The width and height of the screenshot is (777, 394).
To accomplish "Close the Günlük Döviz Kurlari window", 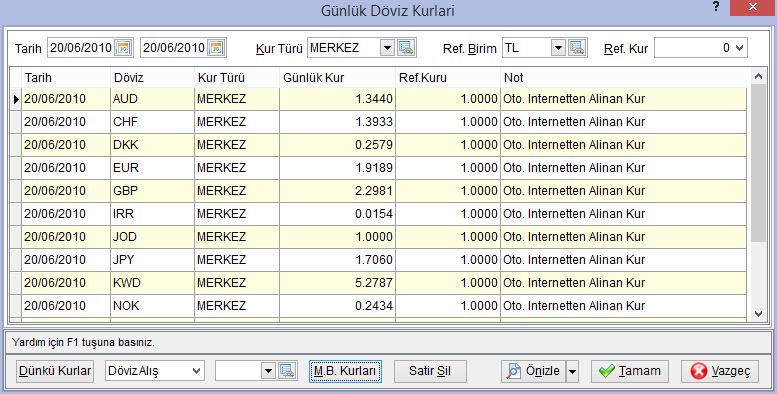I will coord(753,7).
